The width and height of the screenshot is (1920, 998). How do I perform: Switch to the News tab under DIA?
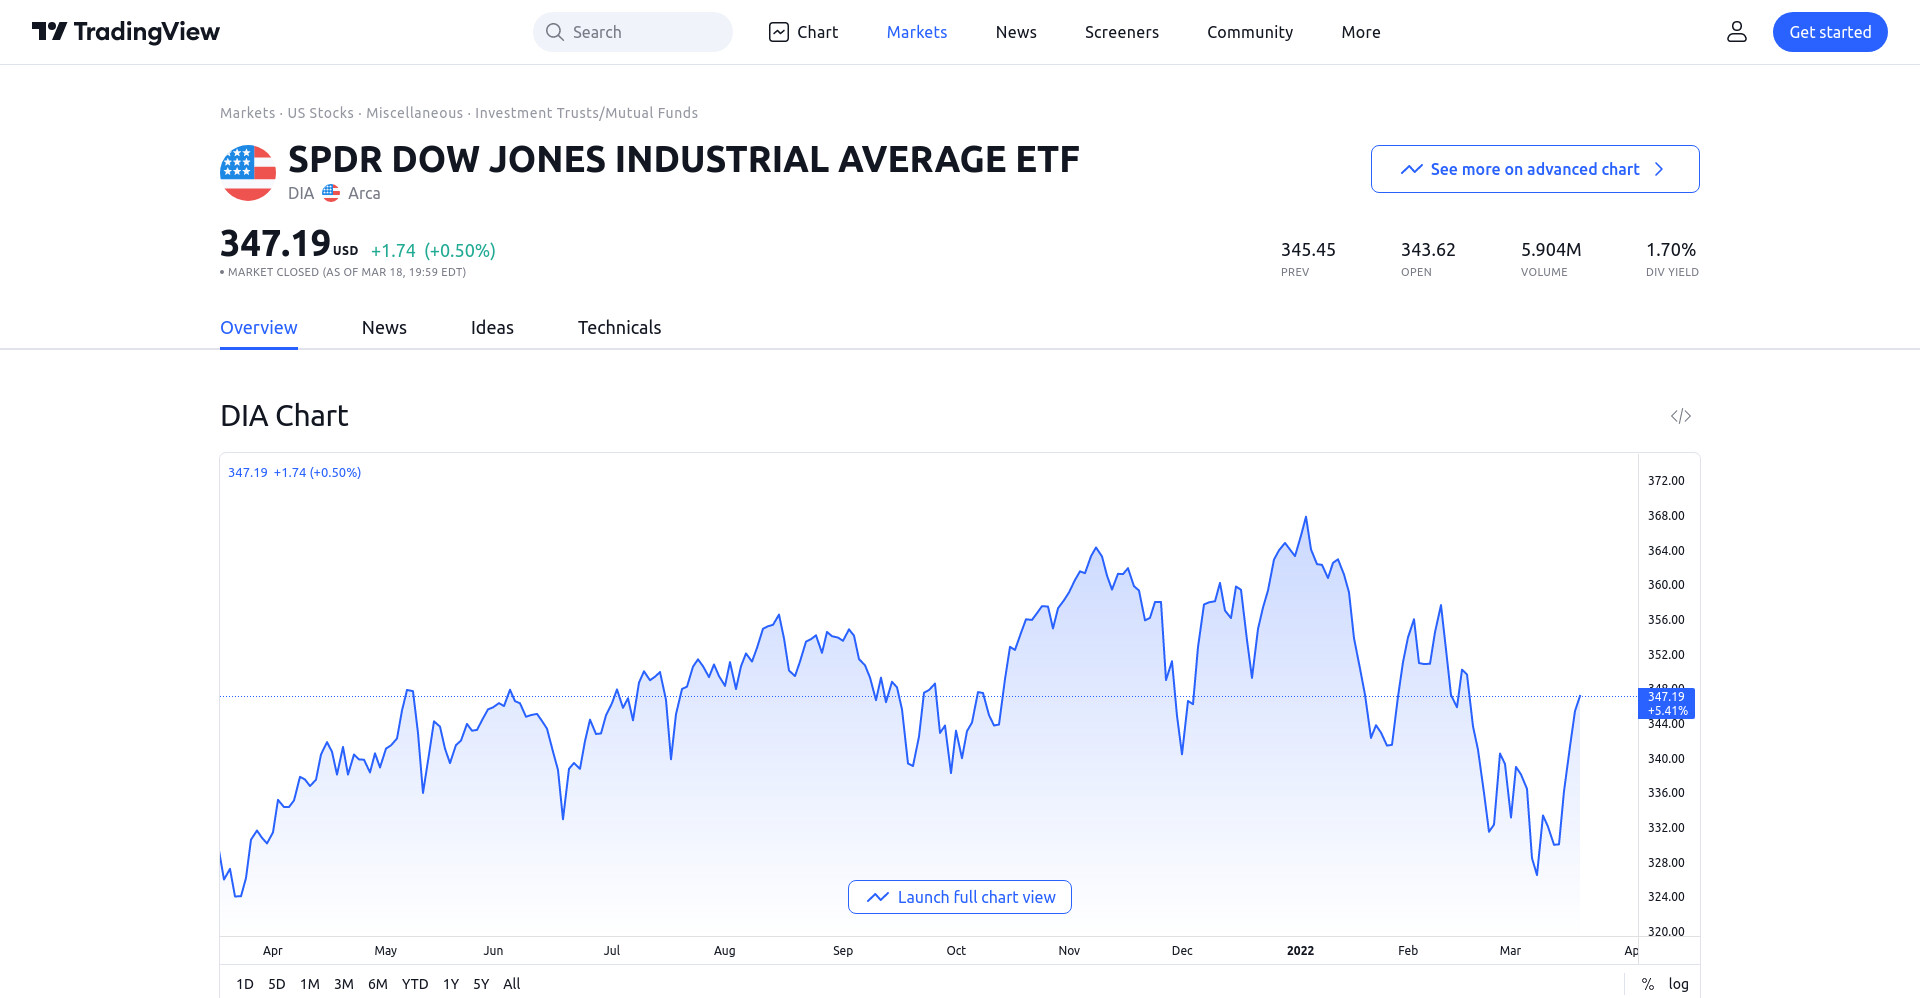[384, 328]
